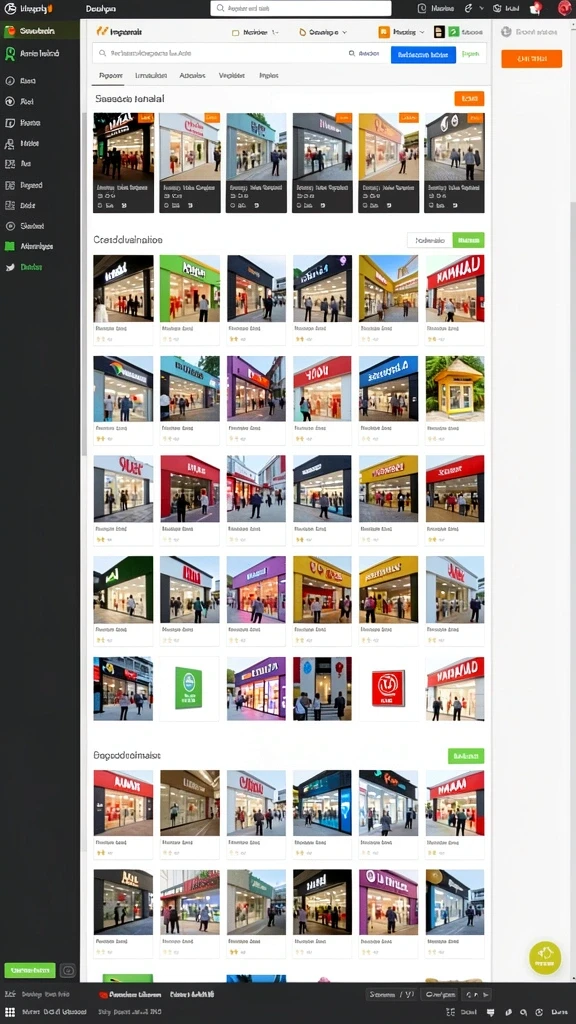Click the orange button in the right panel
Image resolution: width=576 pixels, height=1024 pixels.
coord(532,59)
